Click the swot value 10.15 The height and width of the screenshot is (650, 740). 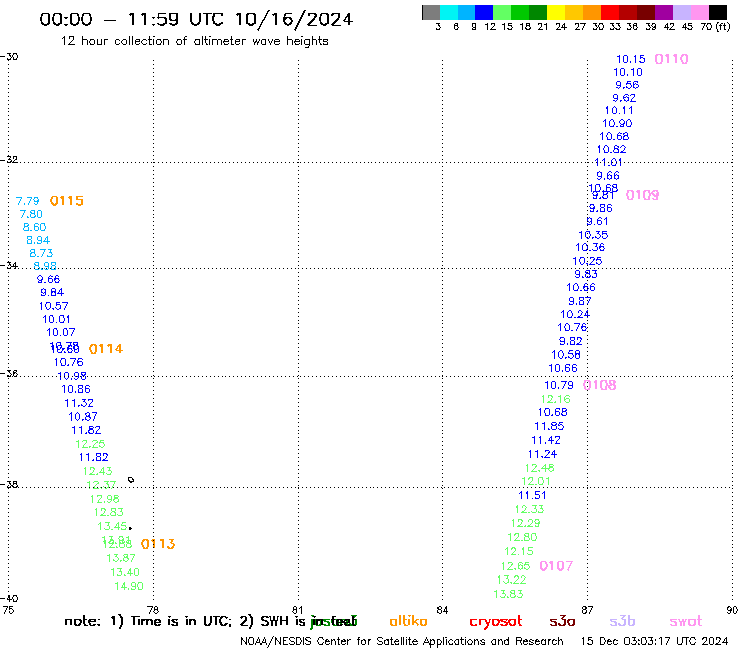[631, 59]
